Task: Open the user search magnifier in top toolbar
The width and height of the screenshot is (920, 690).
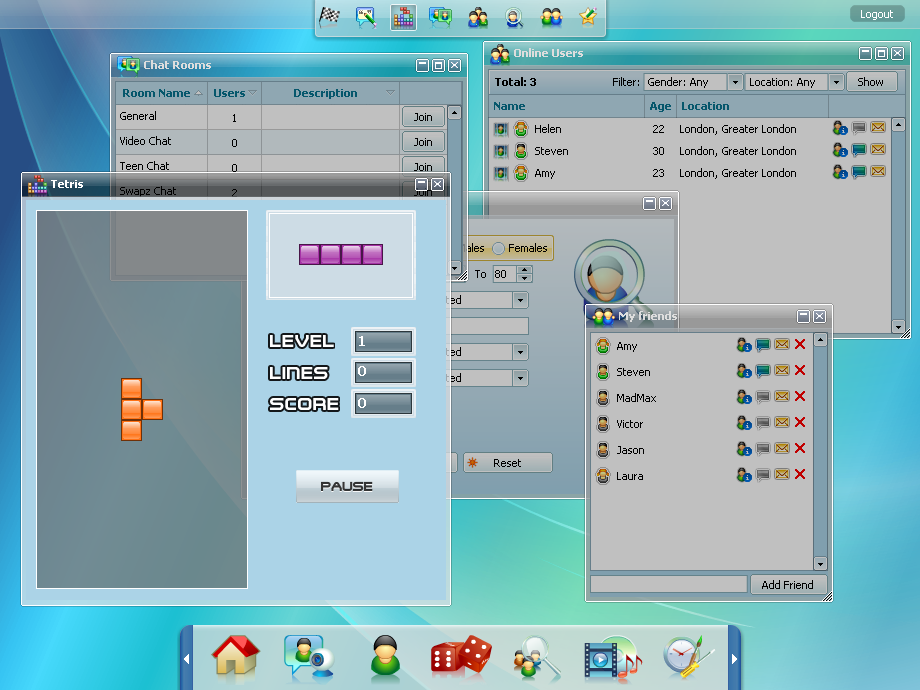Action: tap(514, 17)
